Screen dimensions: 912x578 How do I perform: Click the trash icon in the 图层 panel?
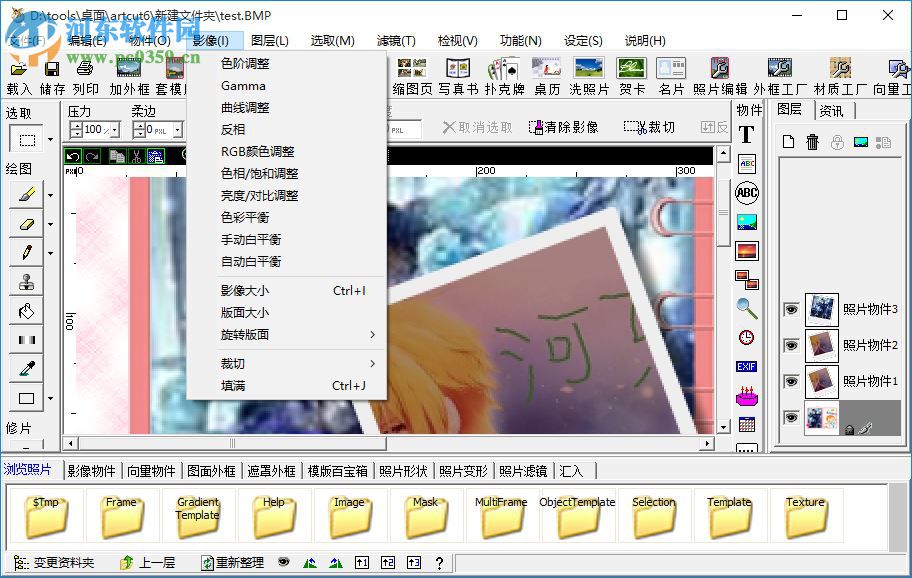[x=812, y=142]
